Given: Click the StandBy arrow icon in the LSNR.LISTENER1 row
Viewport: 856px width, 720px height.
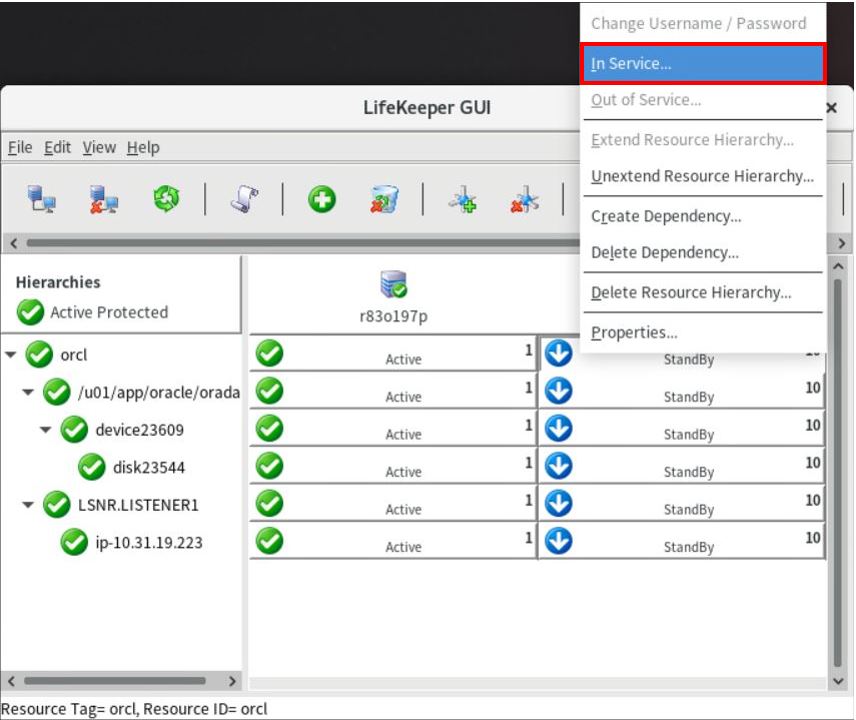Looking at the screenshot, I should (x=558, y=503).
